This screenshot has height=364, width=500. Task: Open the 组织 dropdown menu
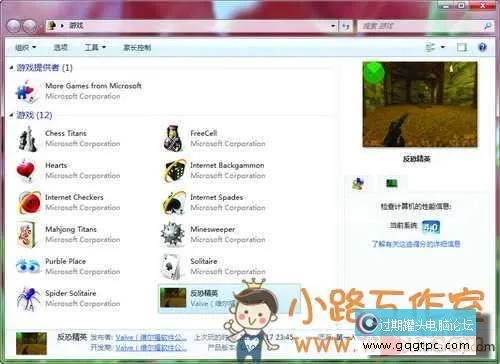coord(25,48)
